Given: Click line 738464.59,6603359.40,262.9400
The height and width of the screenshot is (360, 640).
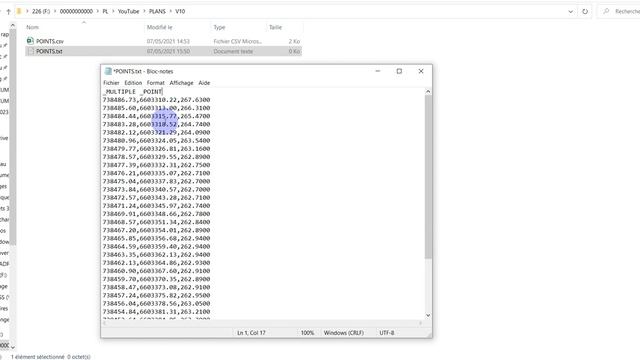Looking at the screenshot, I should pos(156,247).
